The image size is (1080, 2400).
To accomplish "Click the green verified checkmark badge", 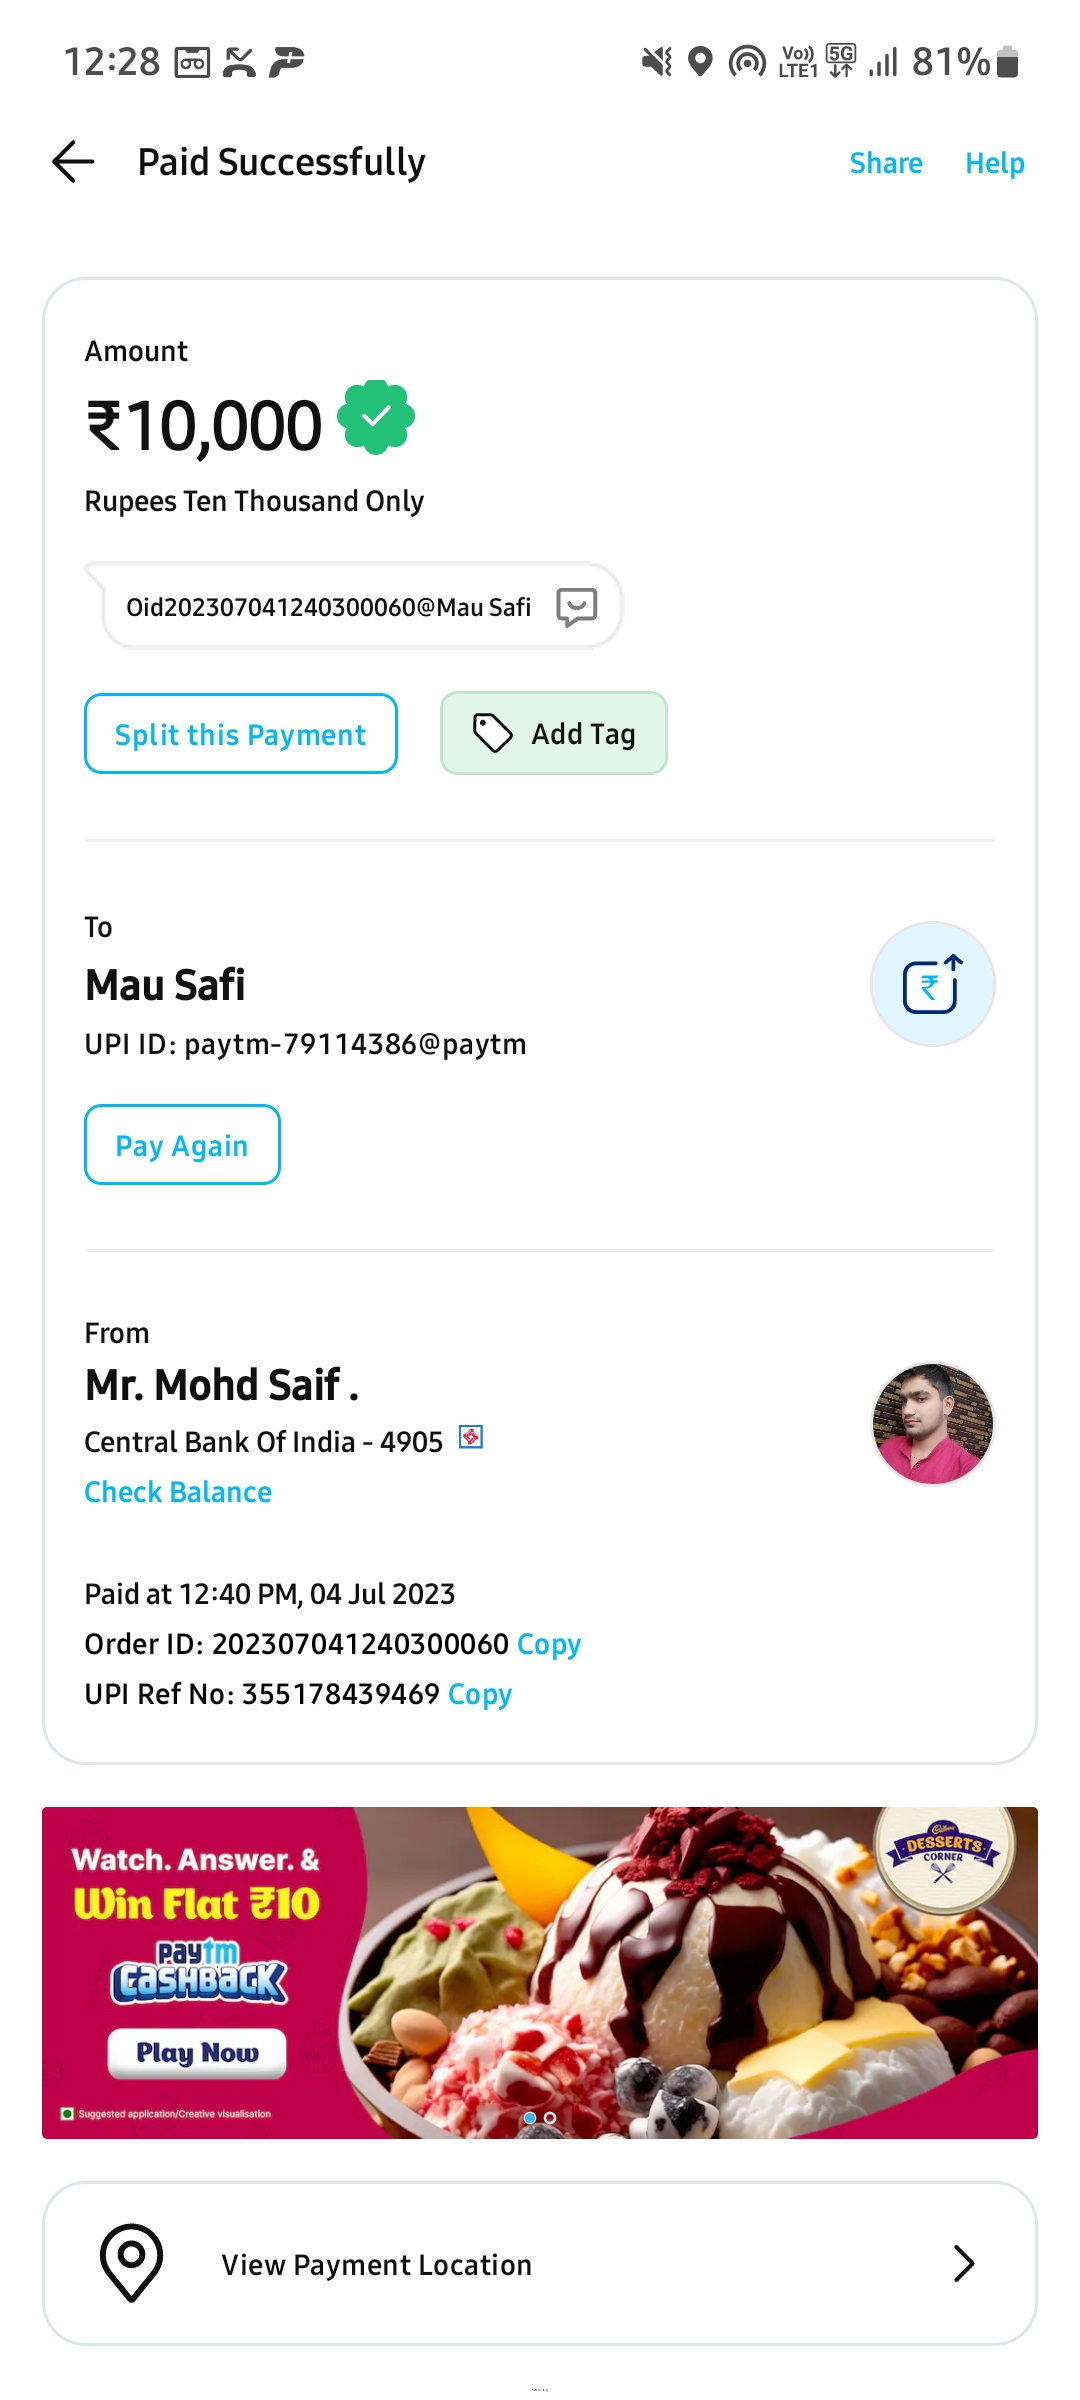I will click(376, 418).
